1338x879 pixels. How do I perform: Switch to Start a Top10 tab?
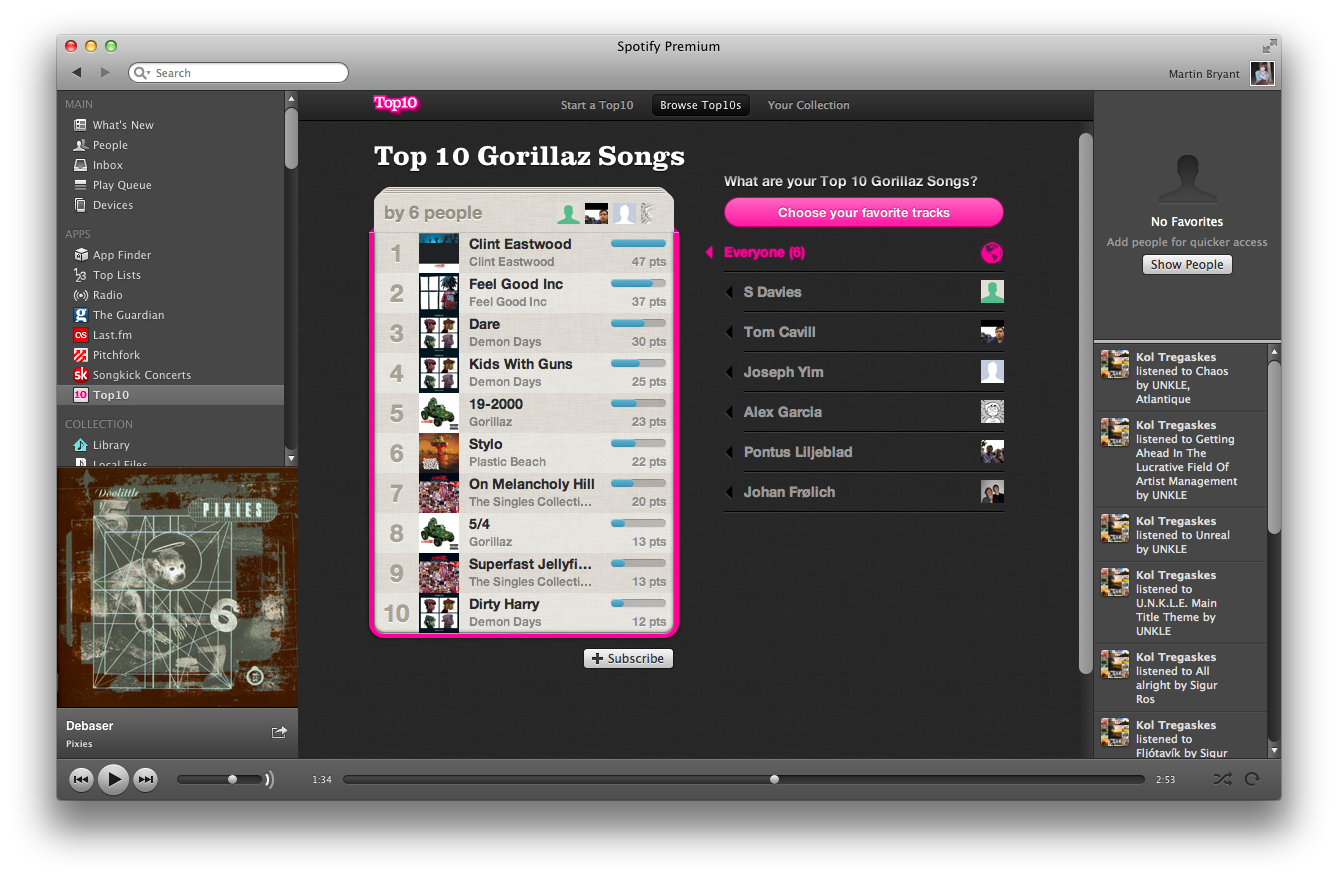click(597, 105)
